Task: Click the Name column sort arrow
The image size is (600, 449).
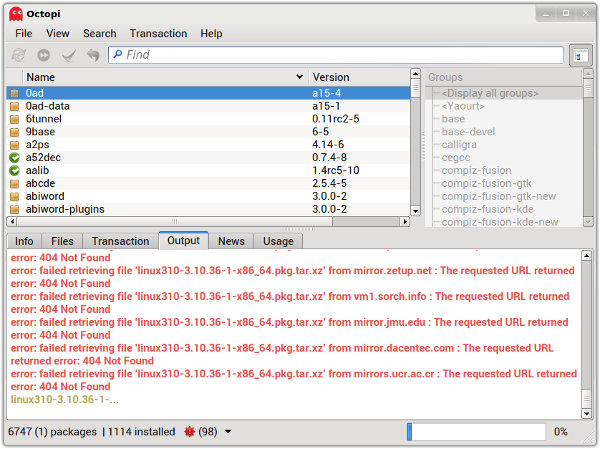Action: pyautogui.click(x=300, y=77)
